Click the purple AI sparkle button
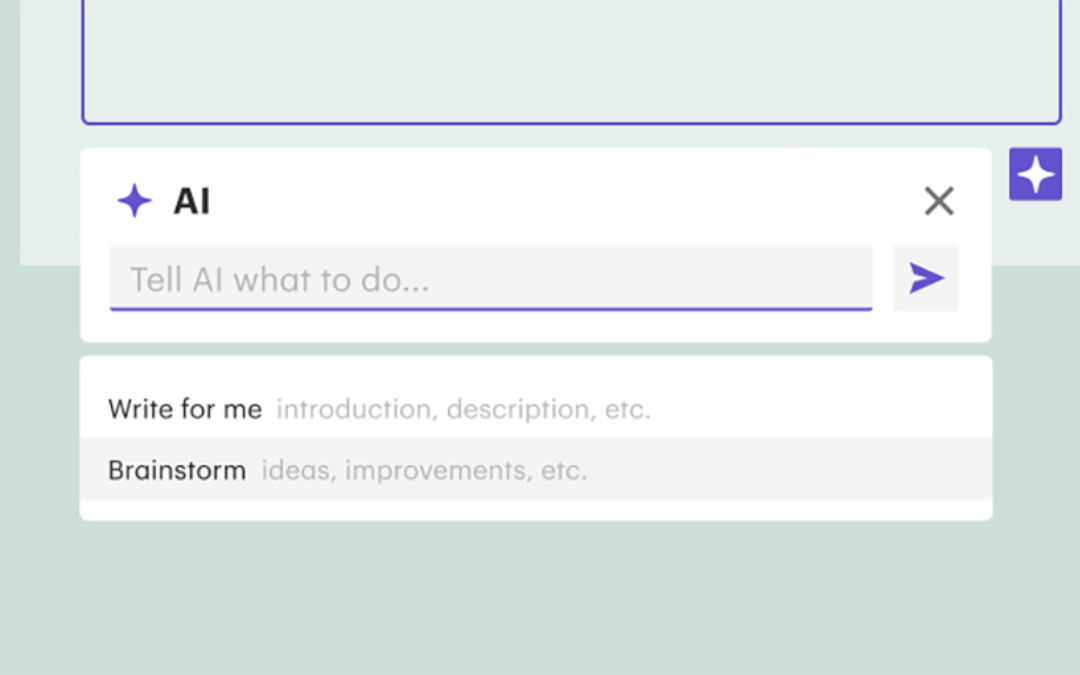The width and height of the screenshot is (1080, 675). 1035,174
